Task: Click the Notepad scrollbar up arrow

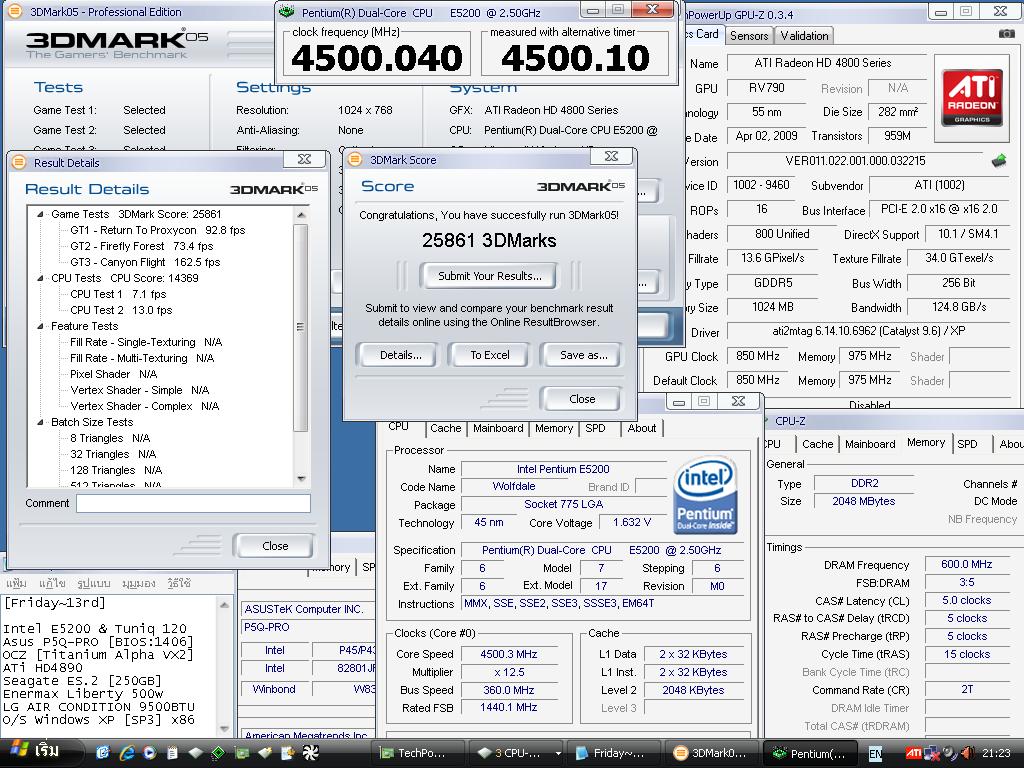Action: point(224,605)
